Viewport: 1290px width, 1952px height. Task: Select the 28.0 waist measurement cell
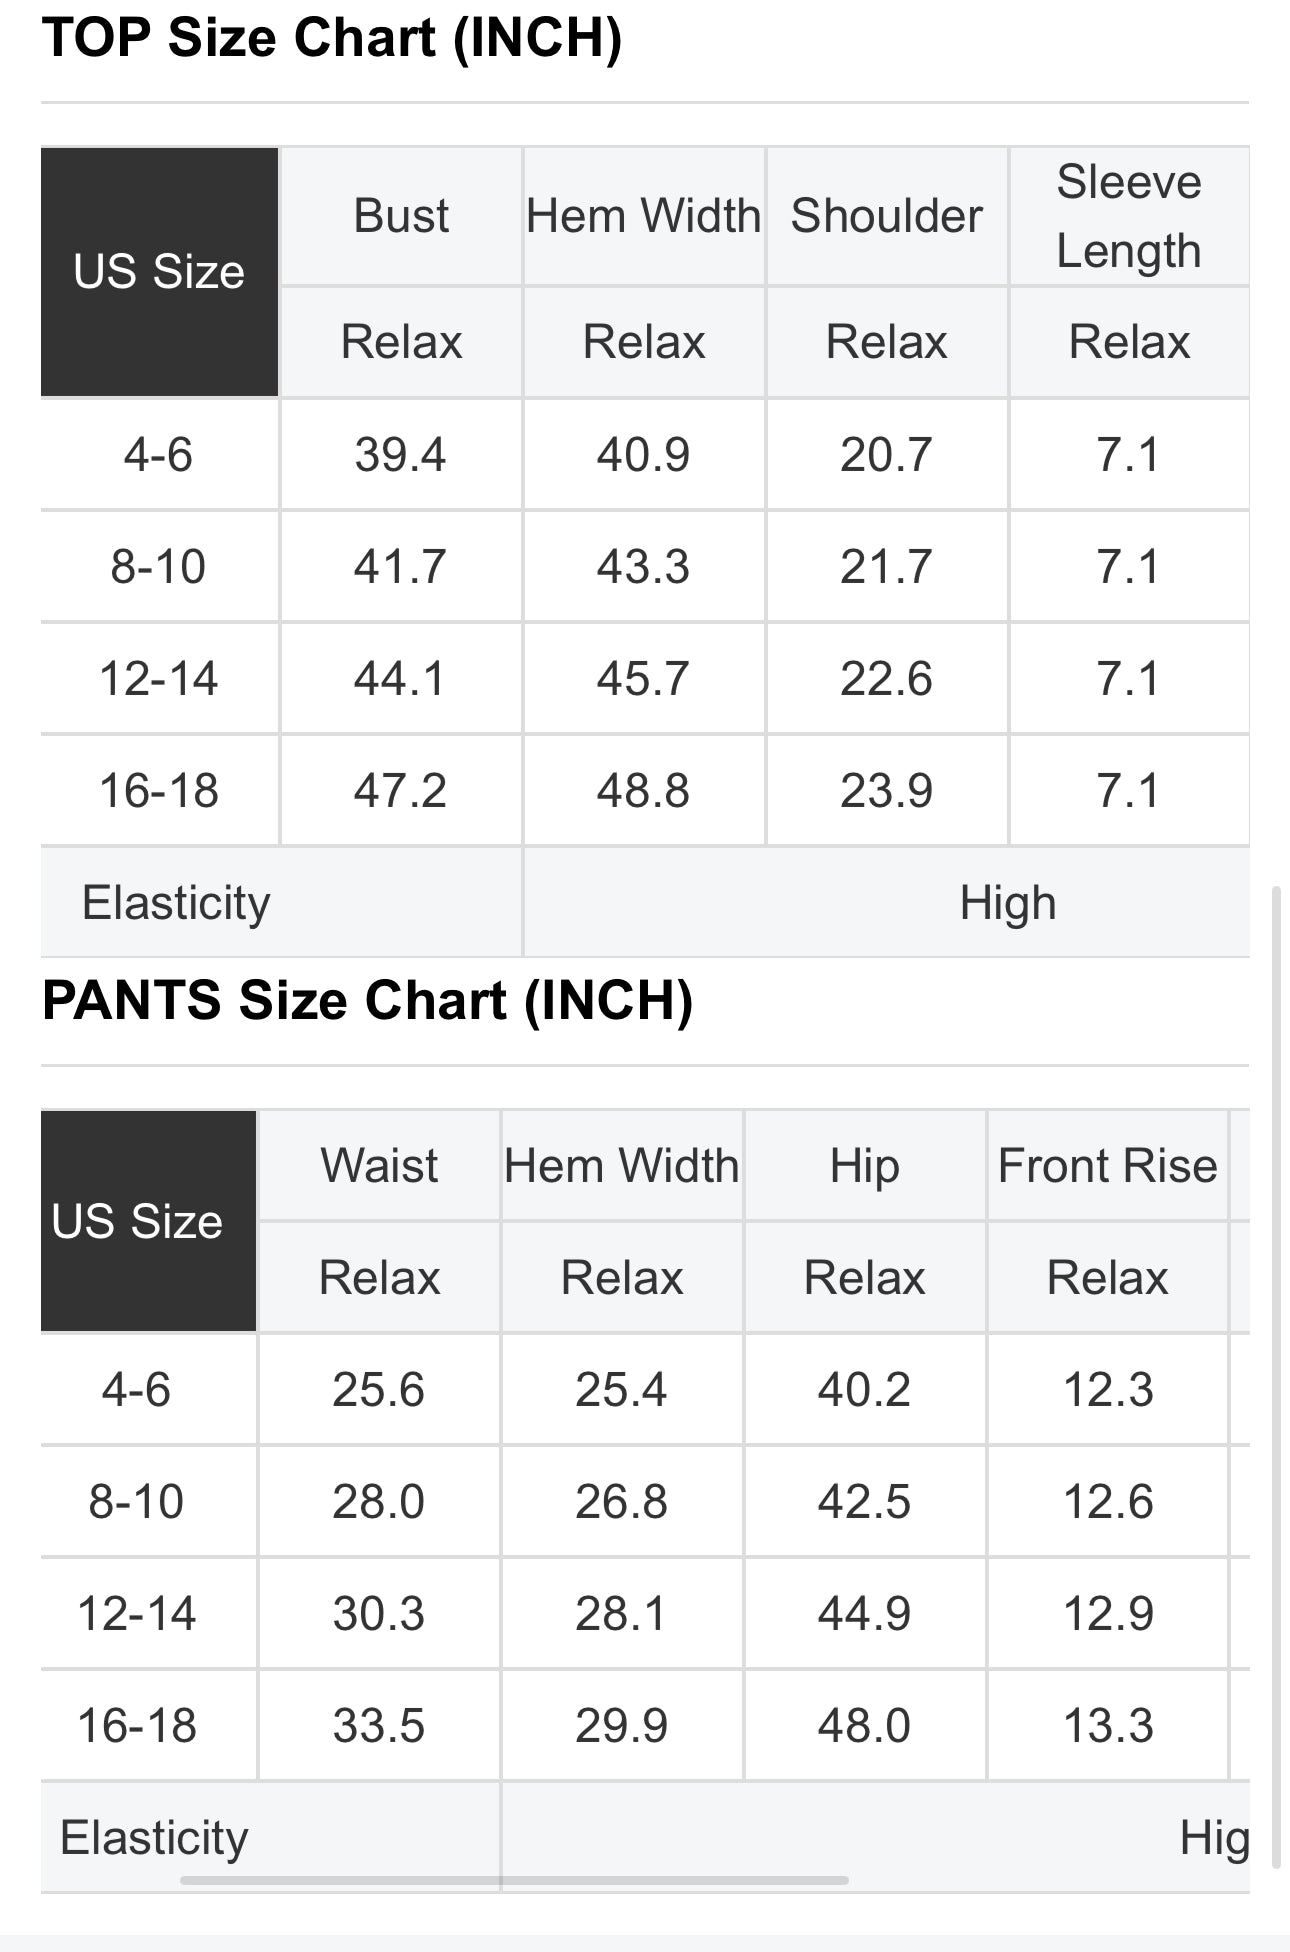coord(379,1502)
